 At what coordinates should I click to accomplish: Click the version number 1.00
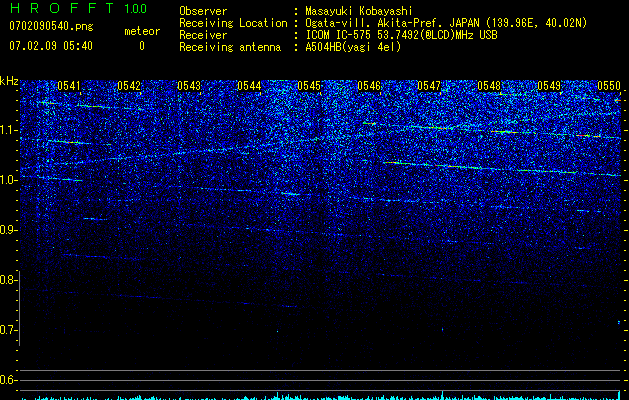pos(136,8)
